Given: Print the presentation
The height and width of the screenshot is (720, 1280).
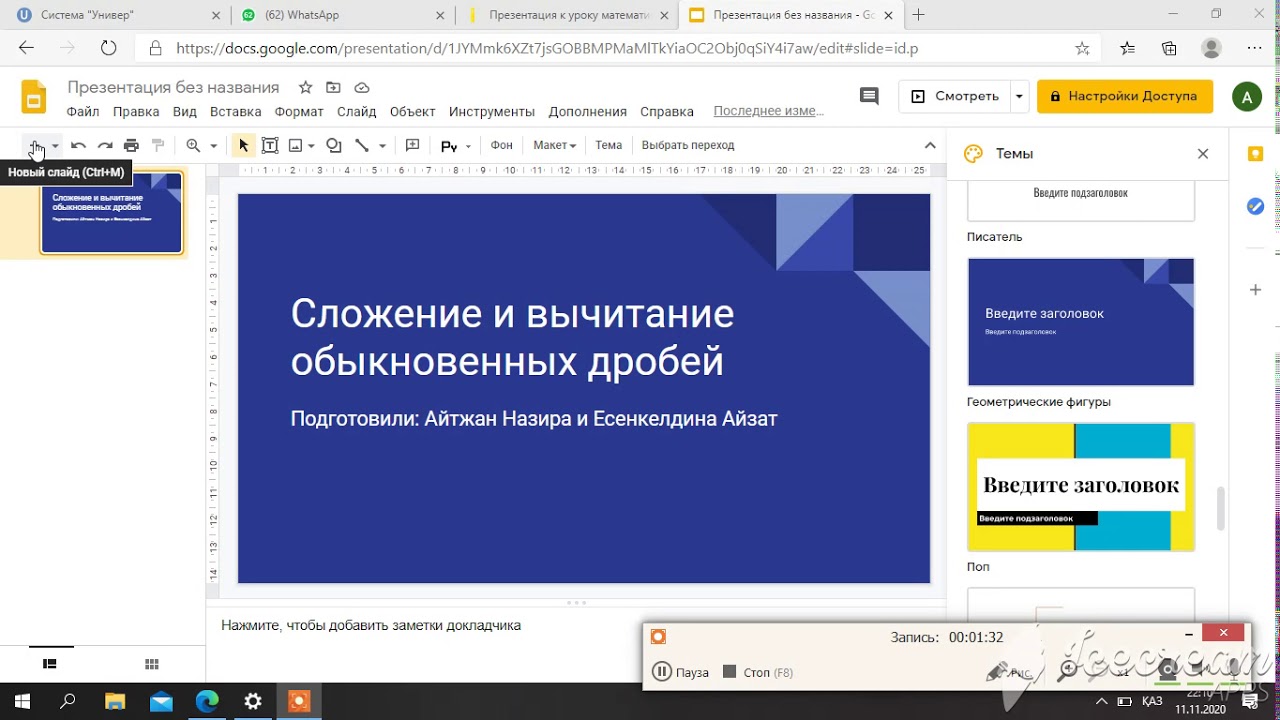Looking at the screenshot, I should [x=131, y=146].
